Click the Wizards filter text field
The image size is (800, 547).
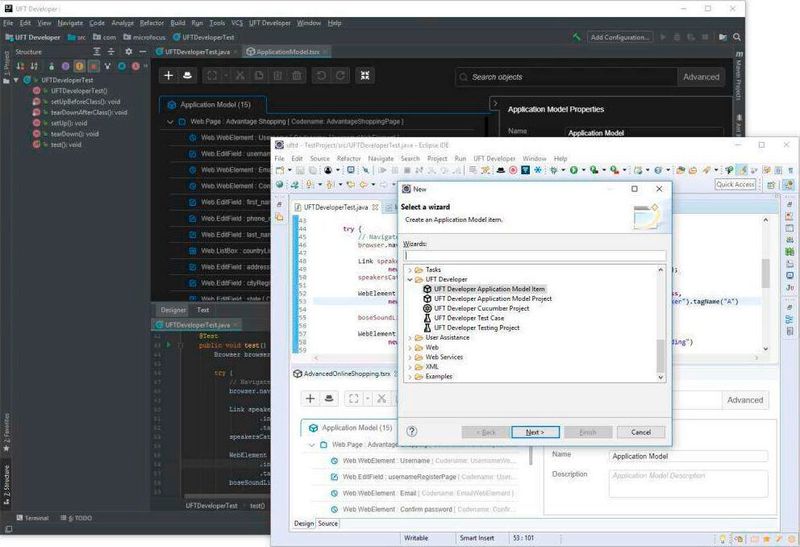(534, 255)
